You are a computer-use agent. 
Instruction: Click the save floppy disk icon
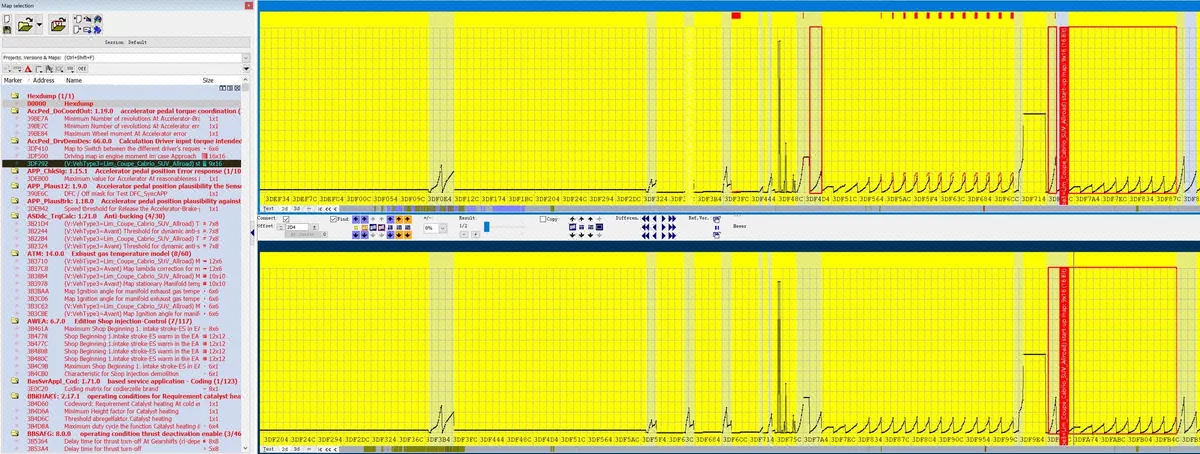[7, 30]
